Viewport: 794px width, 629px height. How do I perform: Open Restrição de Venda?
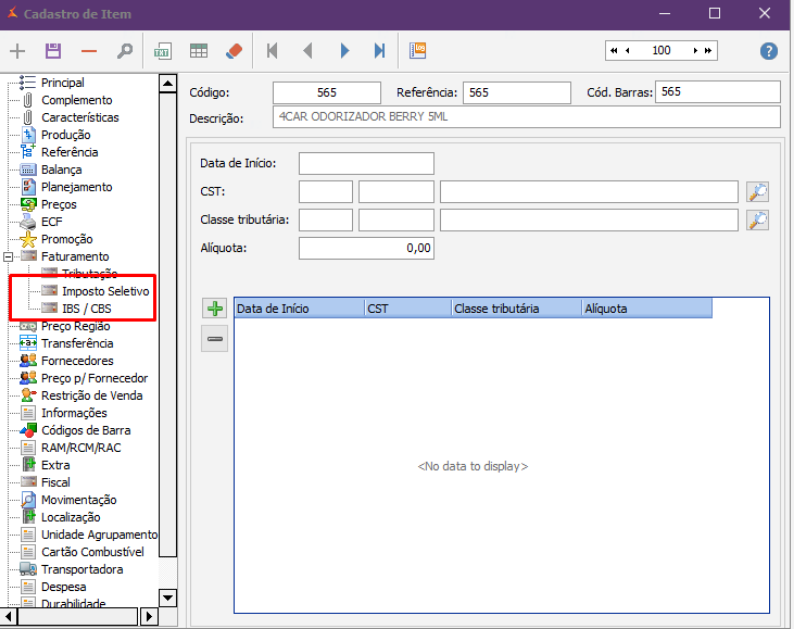[92, 396]
